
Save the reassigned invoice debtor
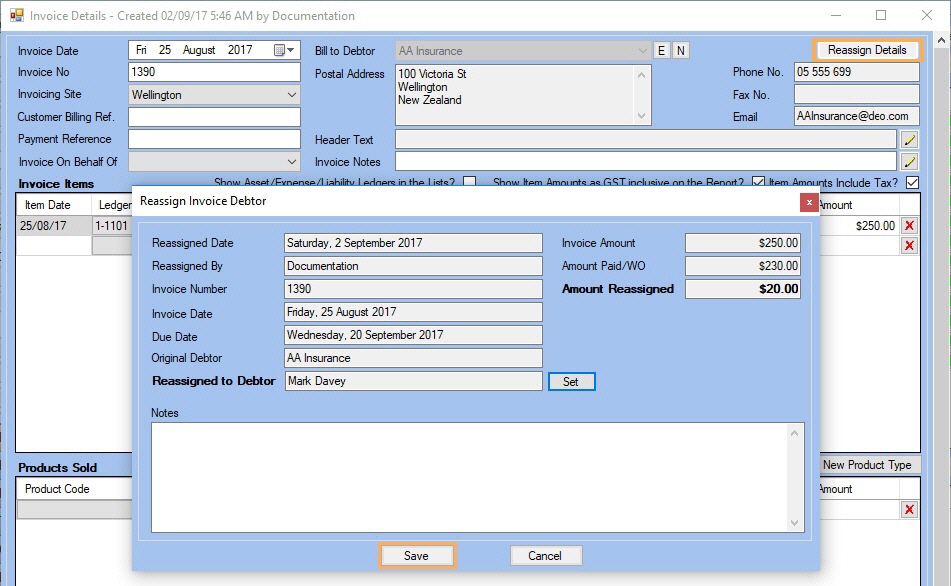click(x=416, y=555)
